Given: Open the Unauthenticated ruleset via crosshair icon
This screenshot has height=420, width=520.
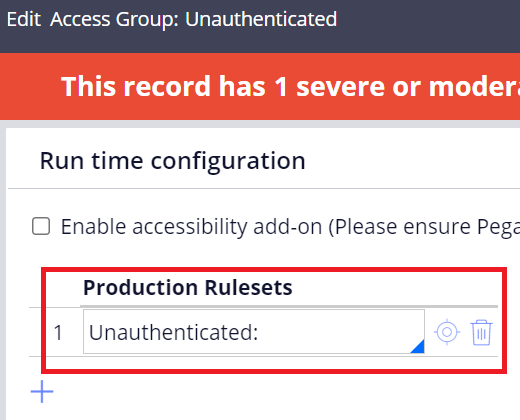Looking at the screenshot, I should pos(447,332).
